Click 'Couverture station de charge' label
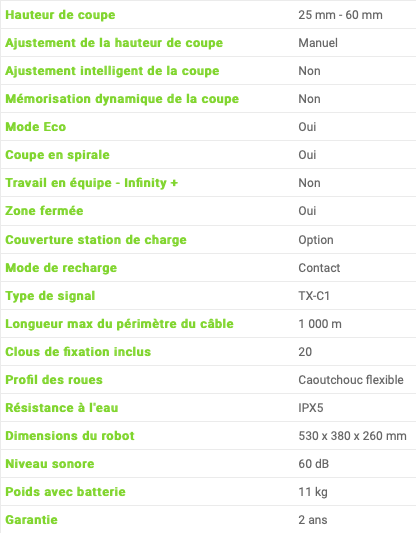The height and width of the screenshot is (533, 416). coord(96,240)
